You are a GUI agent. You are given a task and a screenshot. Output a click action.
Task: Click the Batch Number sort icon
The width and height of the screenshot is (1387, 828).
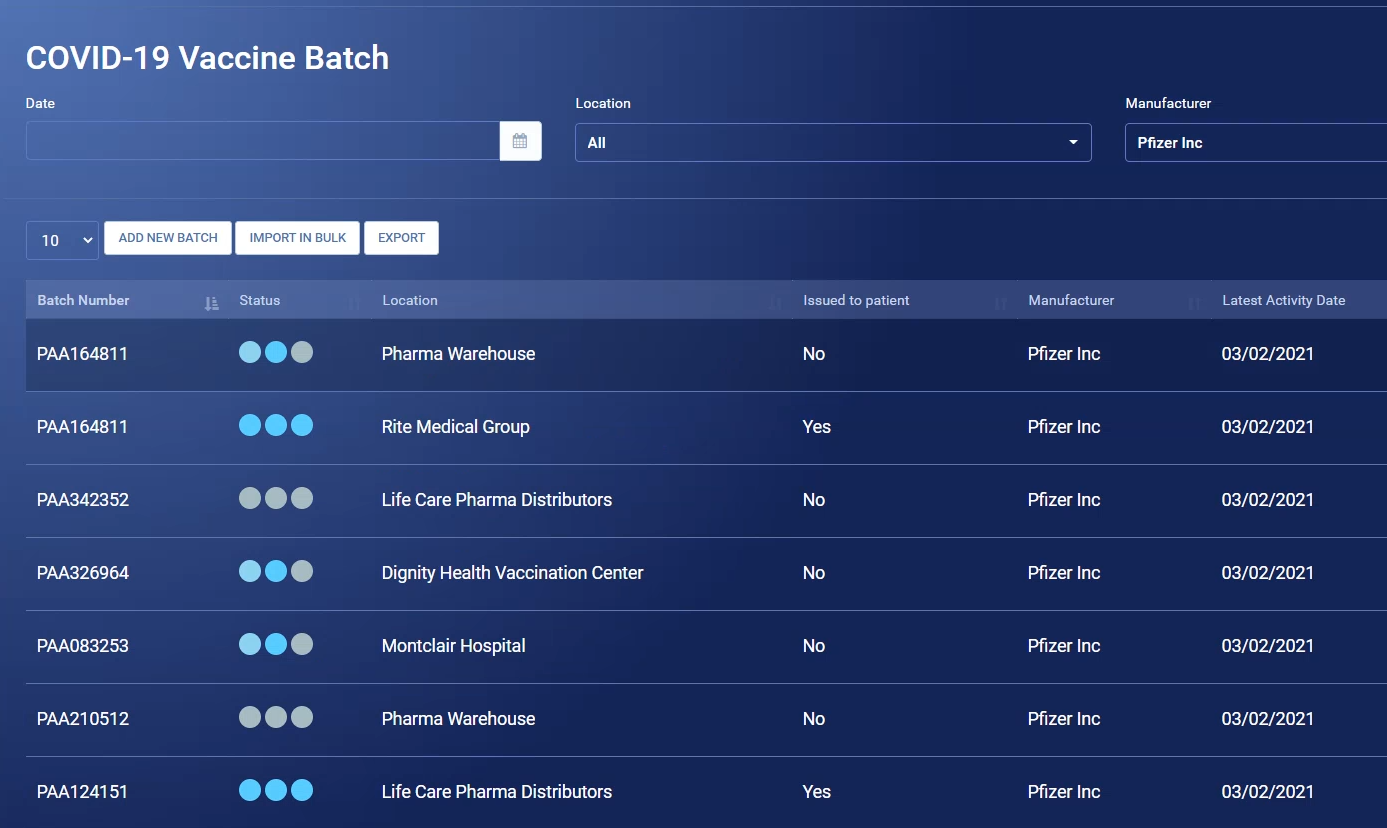211,303
